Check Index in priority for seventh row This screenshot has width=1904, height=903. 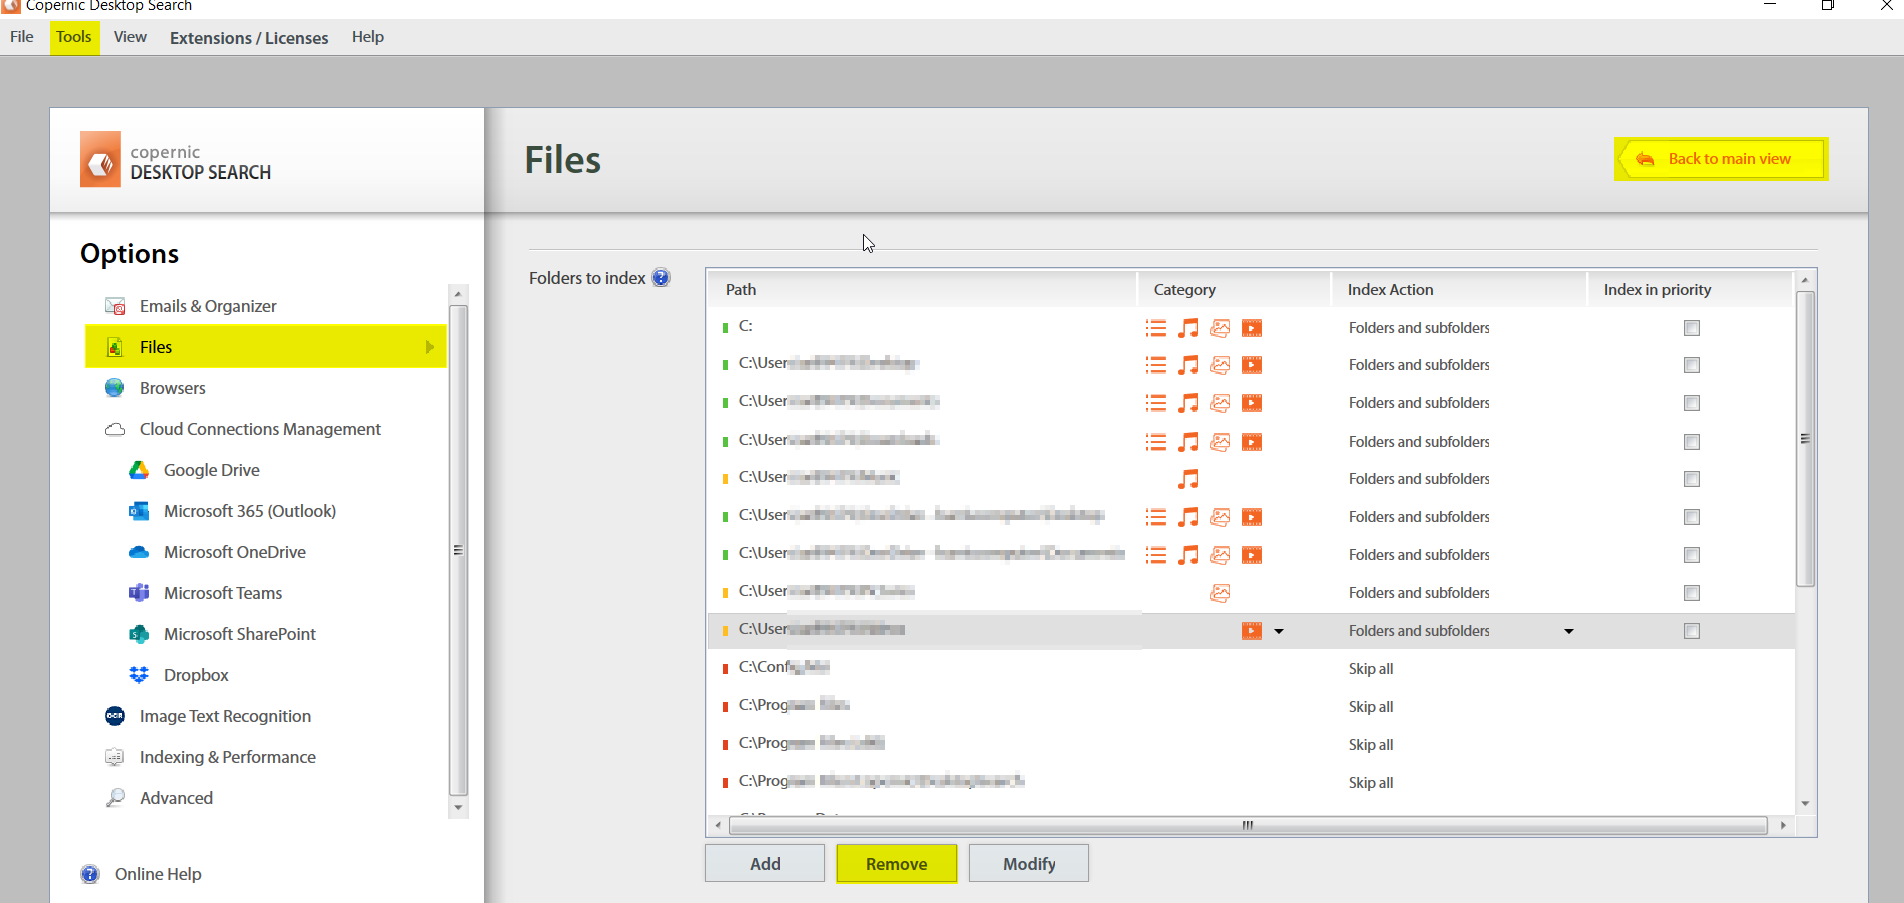click(x=1692, y=555)
